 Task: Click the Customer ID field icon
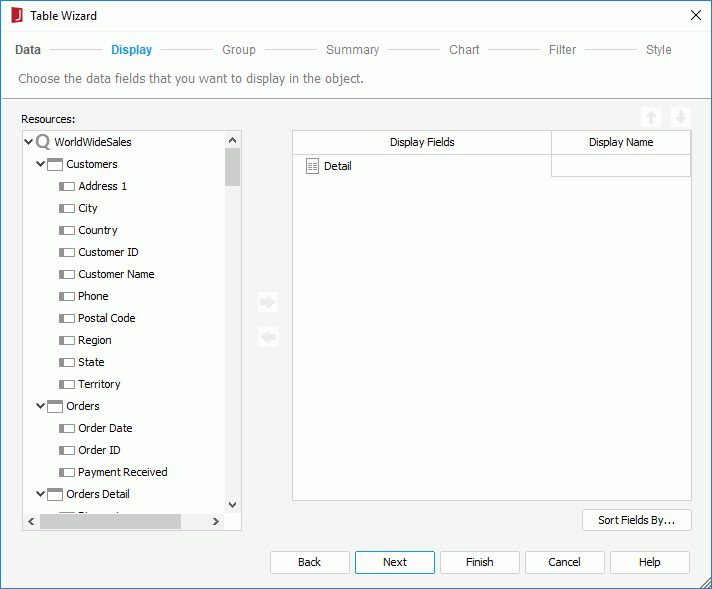tap(67, 252)
